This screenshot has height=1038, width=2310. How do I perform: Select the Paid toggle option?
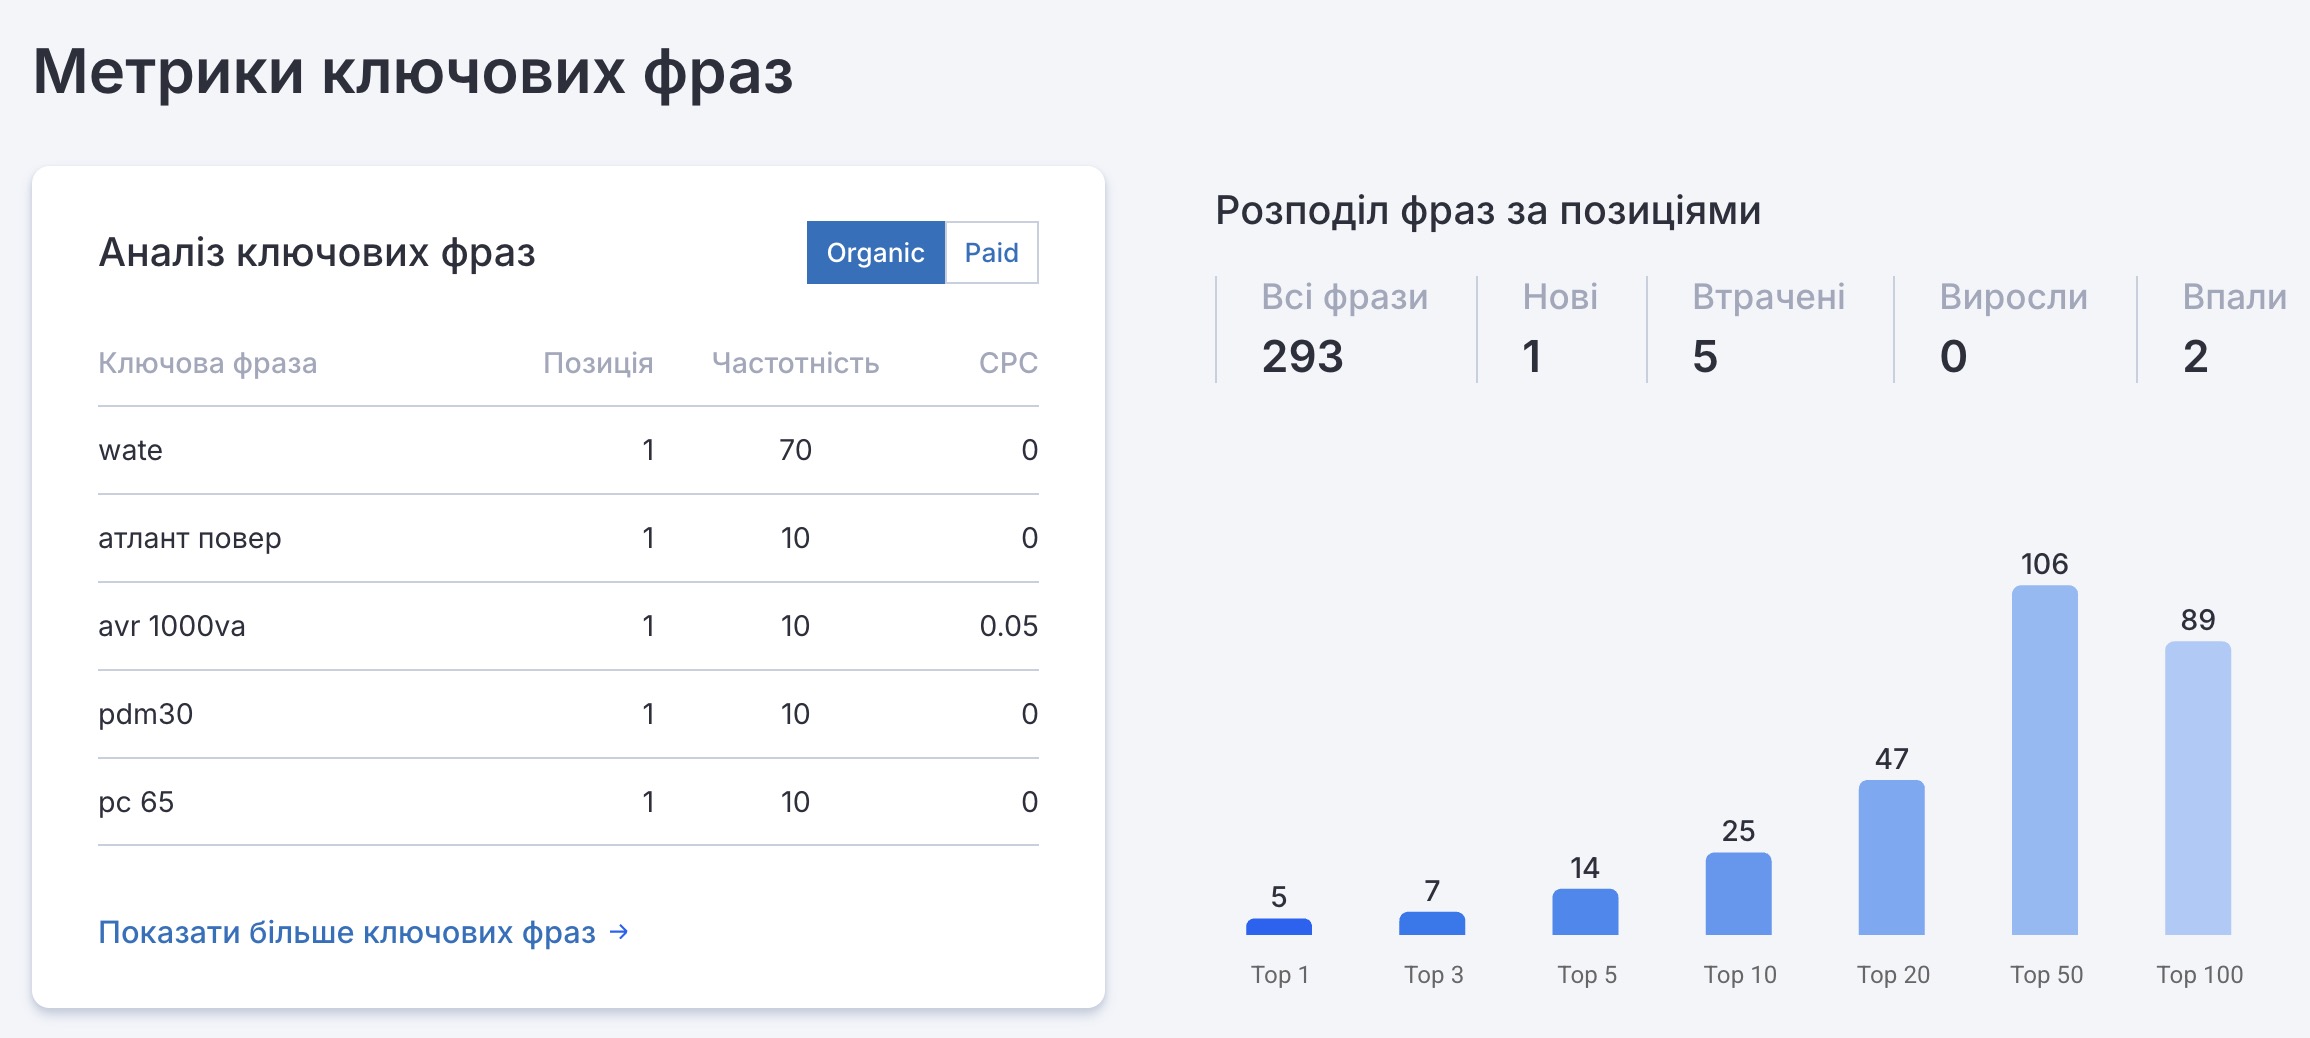point(991,253)
